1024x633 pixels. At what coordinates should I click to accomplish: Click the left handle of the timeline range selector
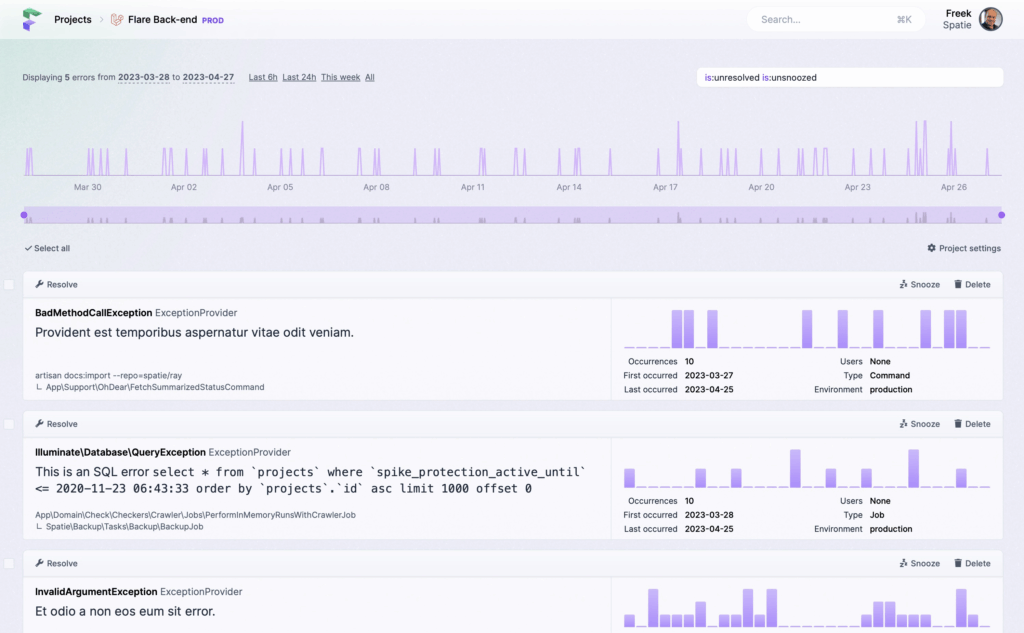tap(23, 213)
